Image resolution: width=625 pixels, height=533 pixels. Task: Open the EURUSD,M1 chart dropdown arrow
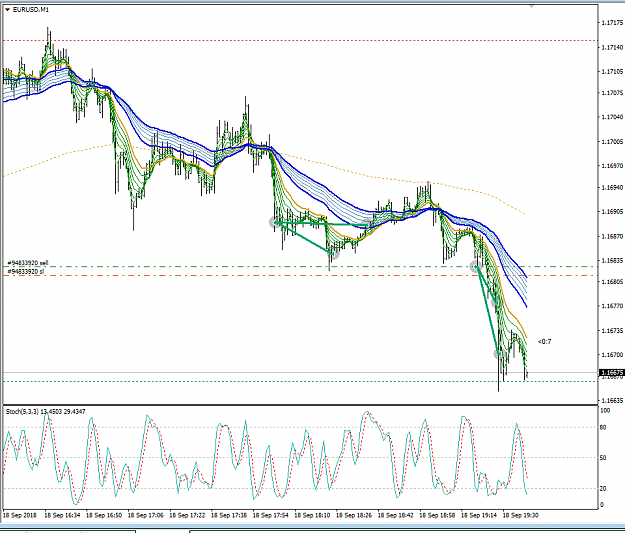(x=8, y=10)
